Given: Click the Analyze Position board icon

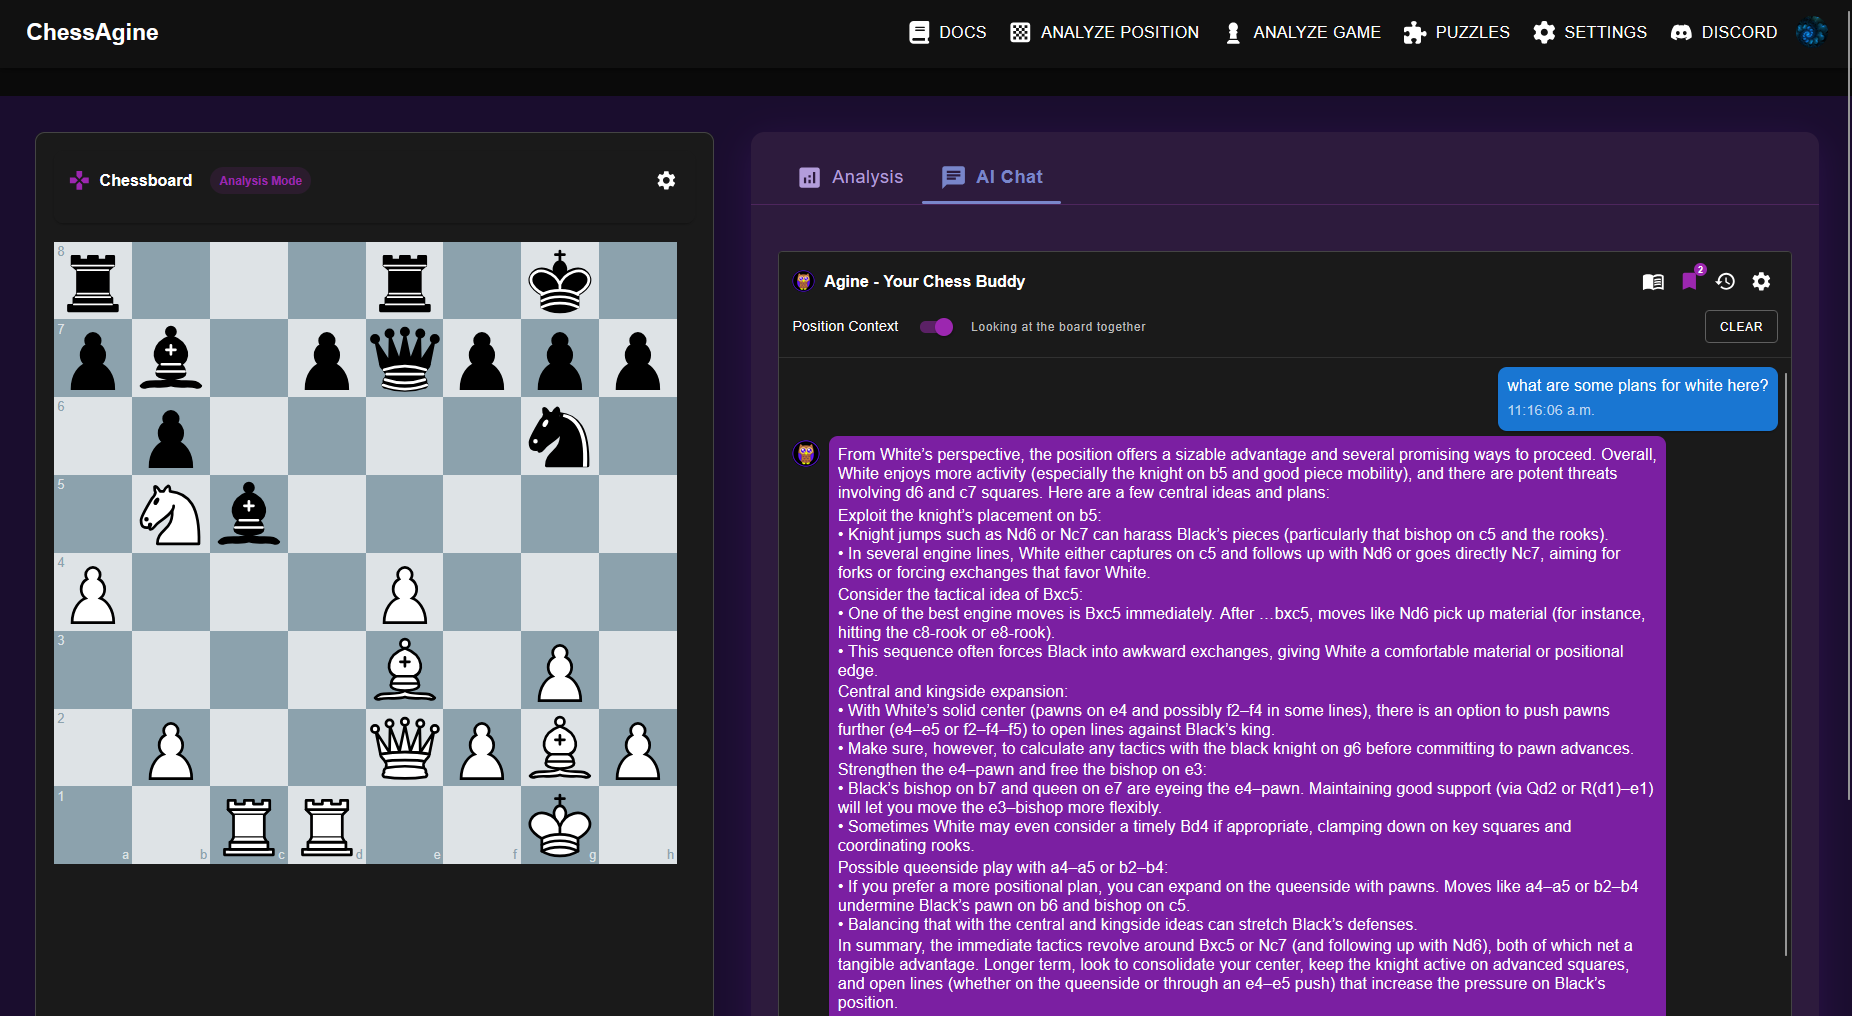Looking at the screenshot, I should 1020,32.
